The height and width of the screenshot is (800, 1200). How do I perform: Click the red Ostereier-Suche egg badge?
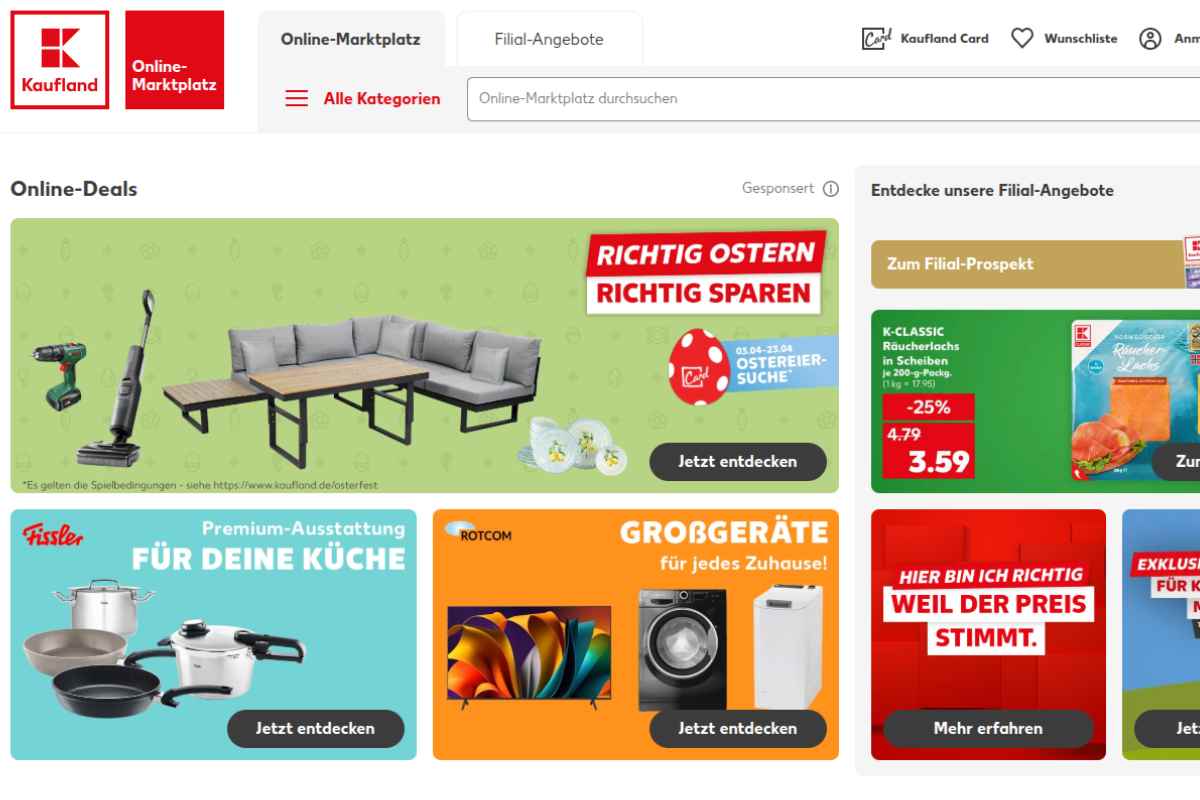click(x=699, y=365)
